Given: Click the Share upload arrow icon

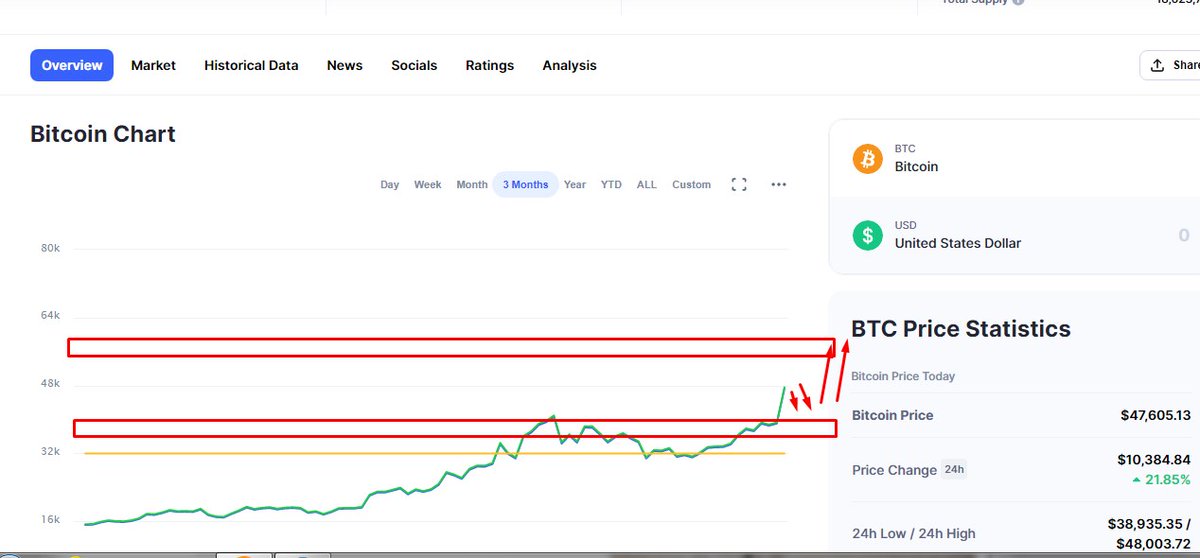Looking at the screenshot, I should 1157,65.
